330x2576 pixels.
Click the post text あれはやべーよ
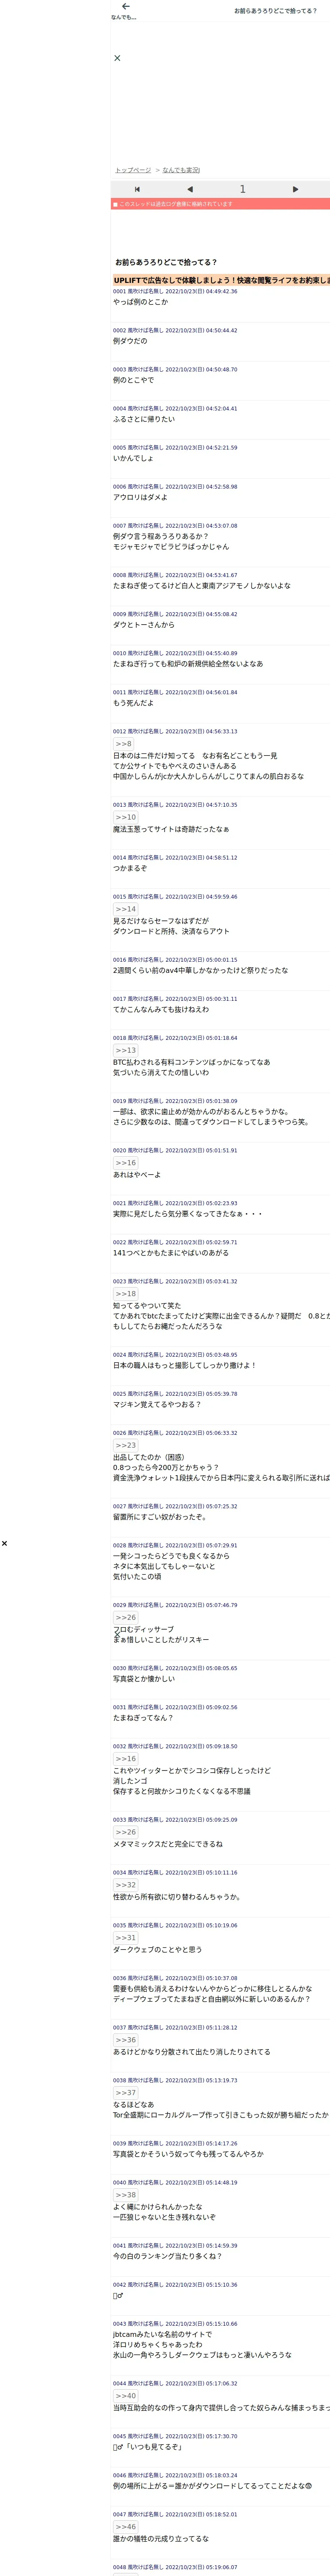137,1175
